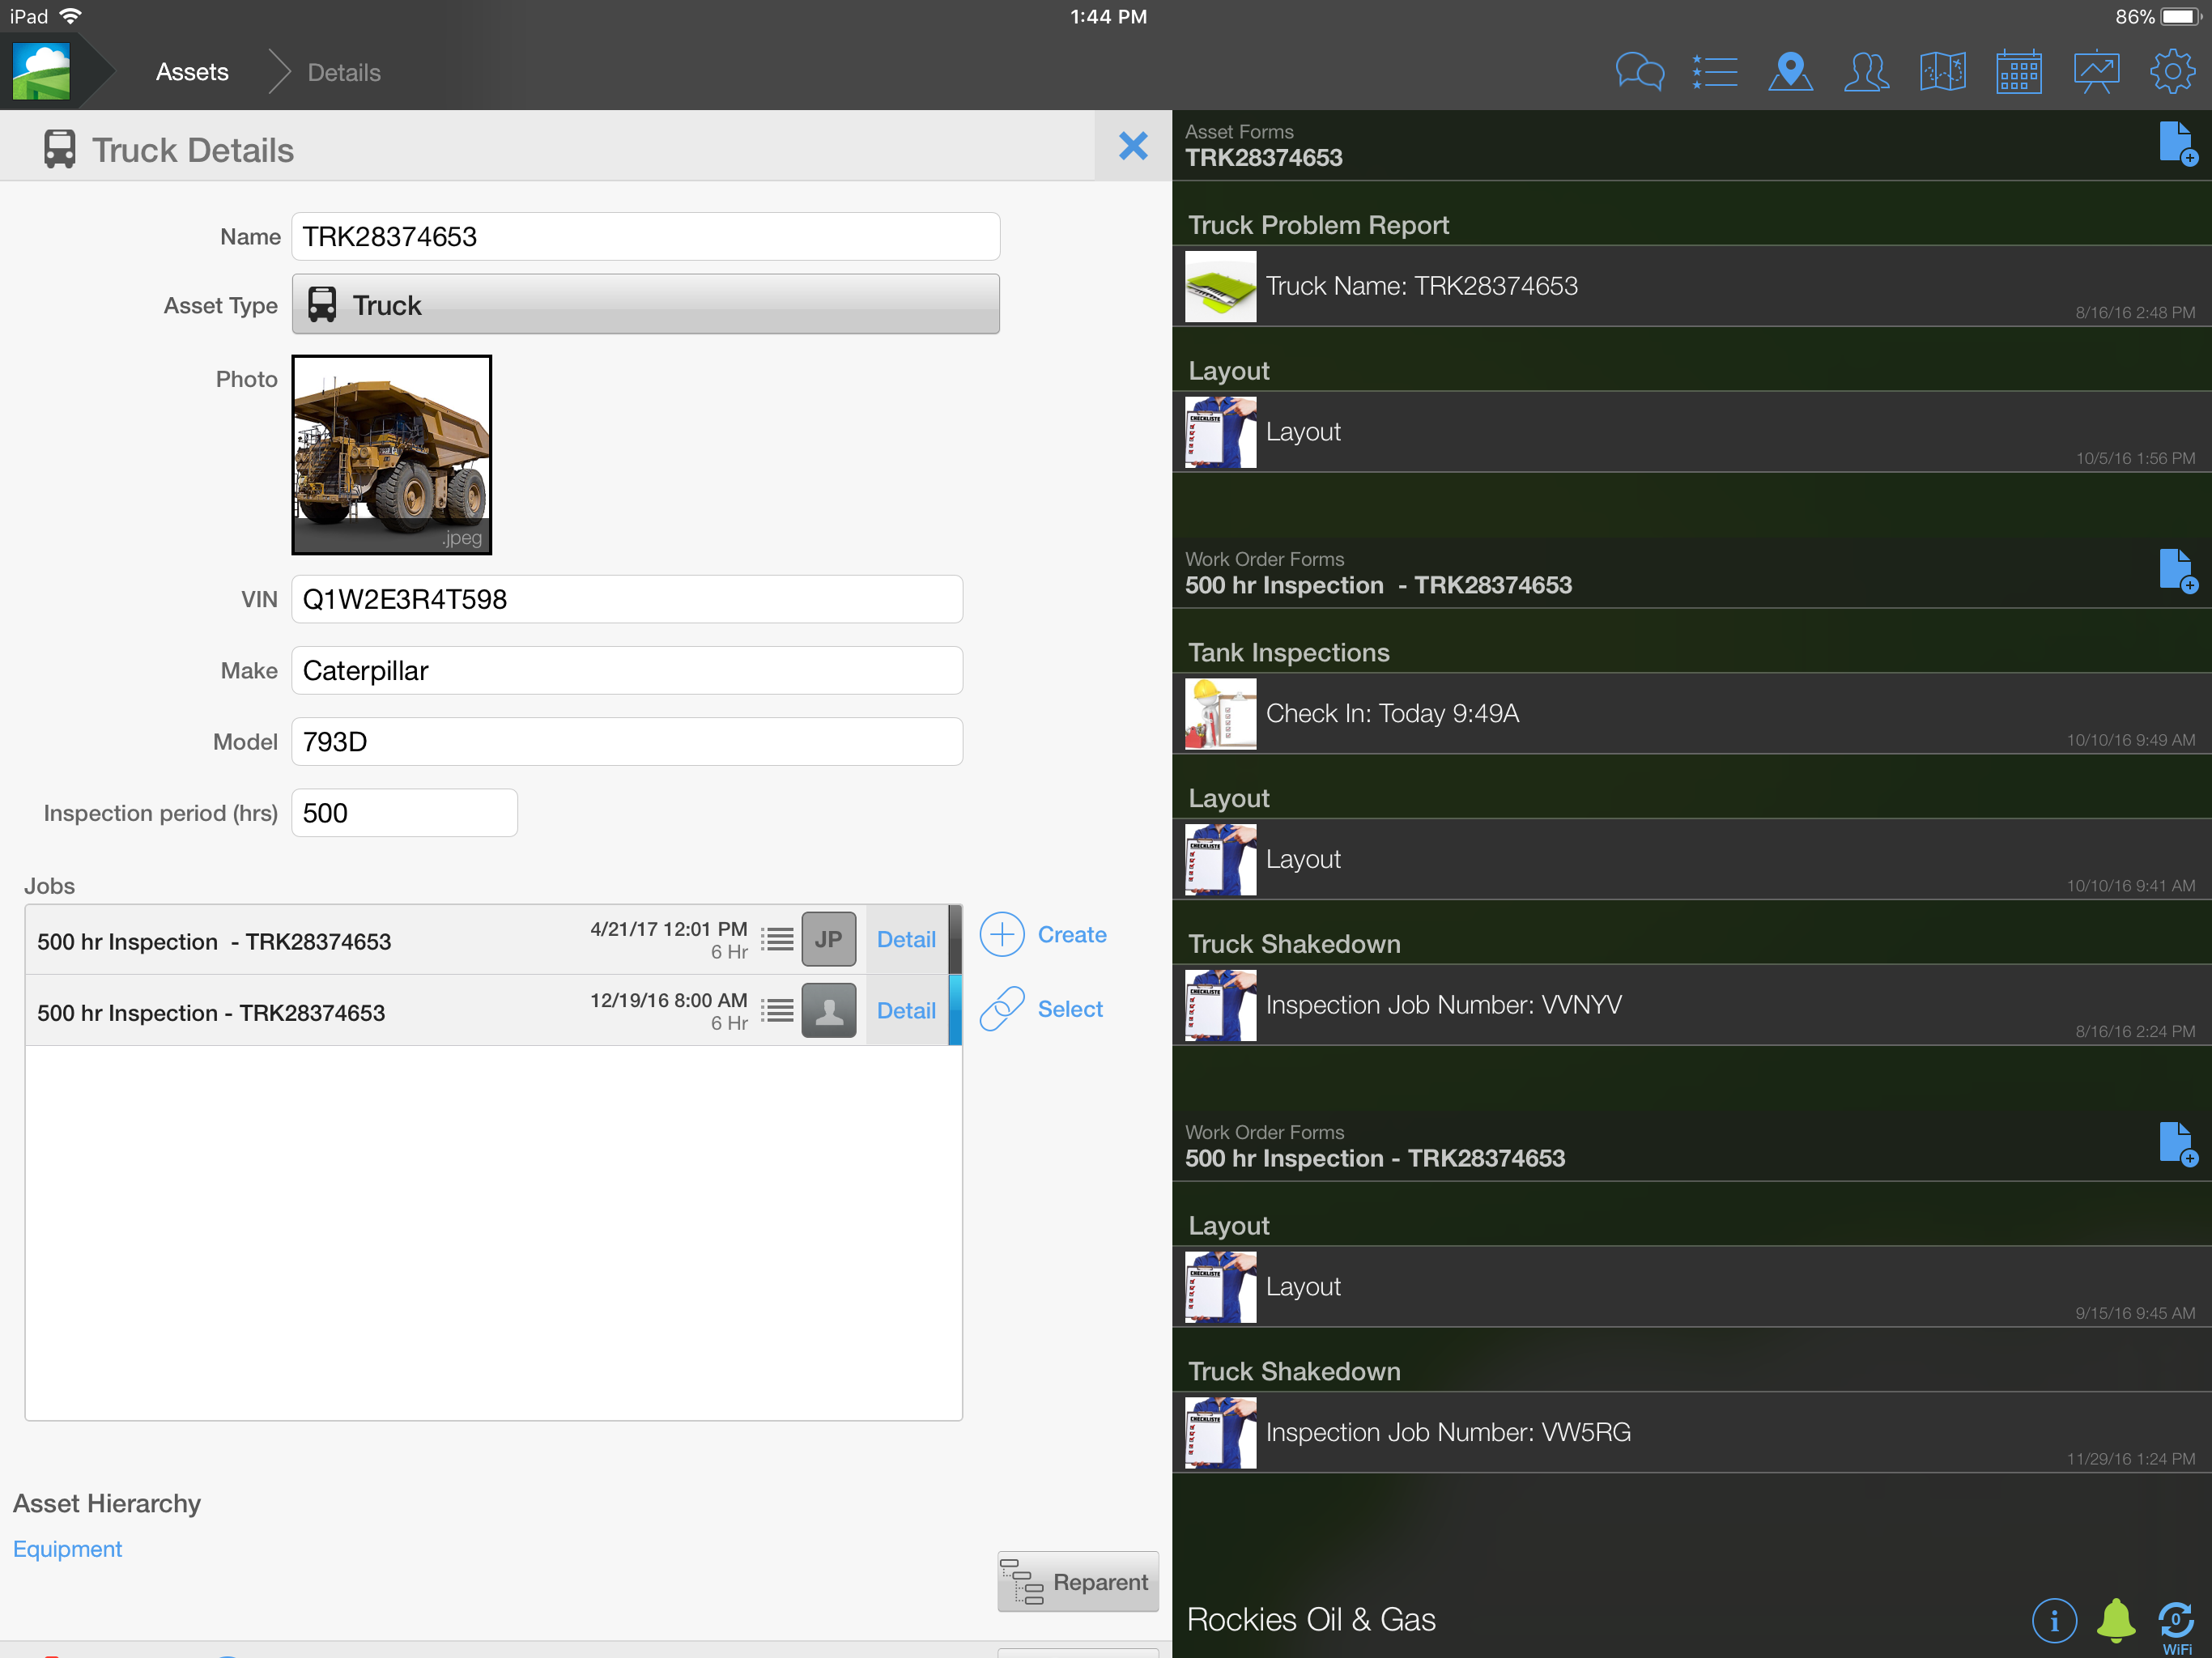Follow the Equipment hierarchy link
This screenshot has width=2212, height=1658.
pos(67,1549)
